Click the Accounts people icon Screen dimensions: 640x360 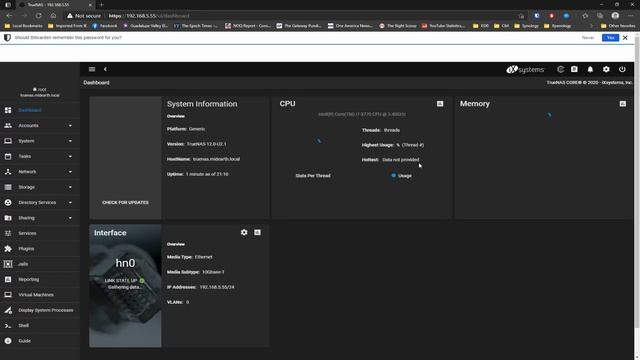pyautogui.click(x=8, y=126)
